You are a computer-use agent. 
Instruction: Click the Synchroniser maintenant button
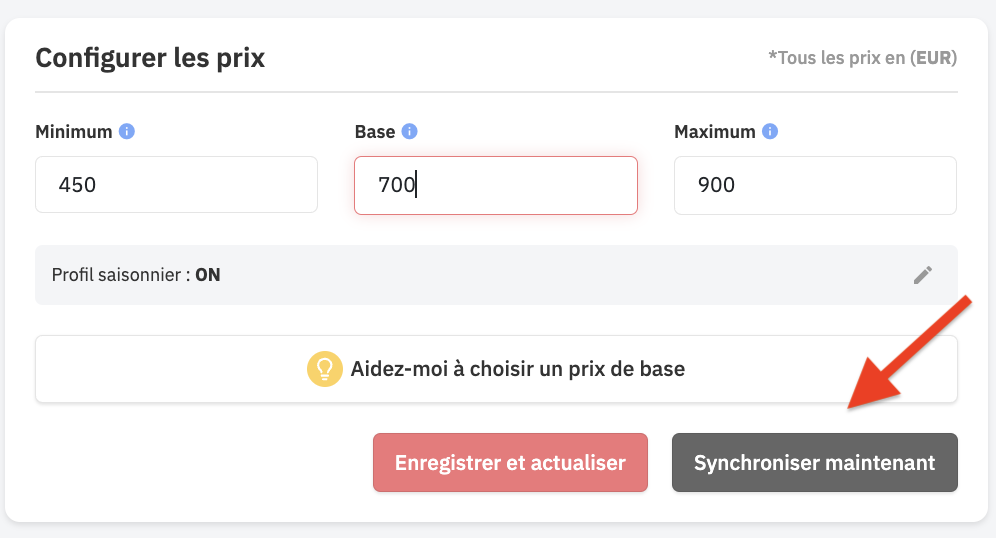pyautogui.click(x=815, y=462)
